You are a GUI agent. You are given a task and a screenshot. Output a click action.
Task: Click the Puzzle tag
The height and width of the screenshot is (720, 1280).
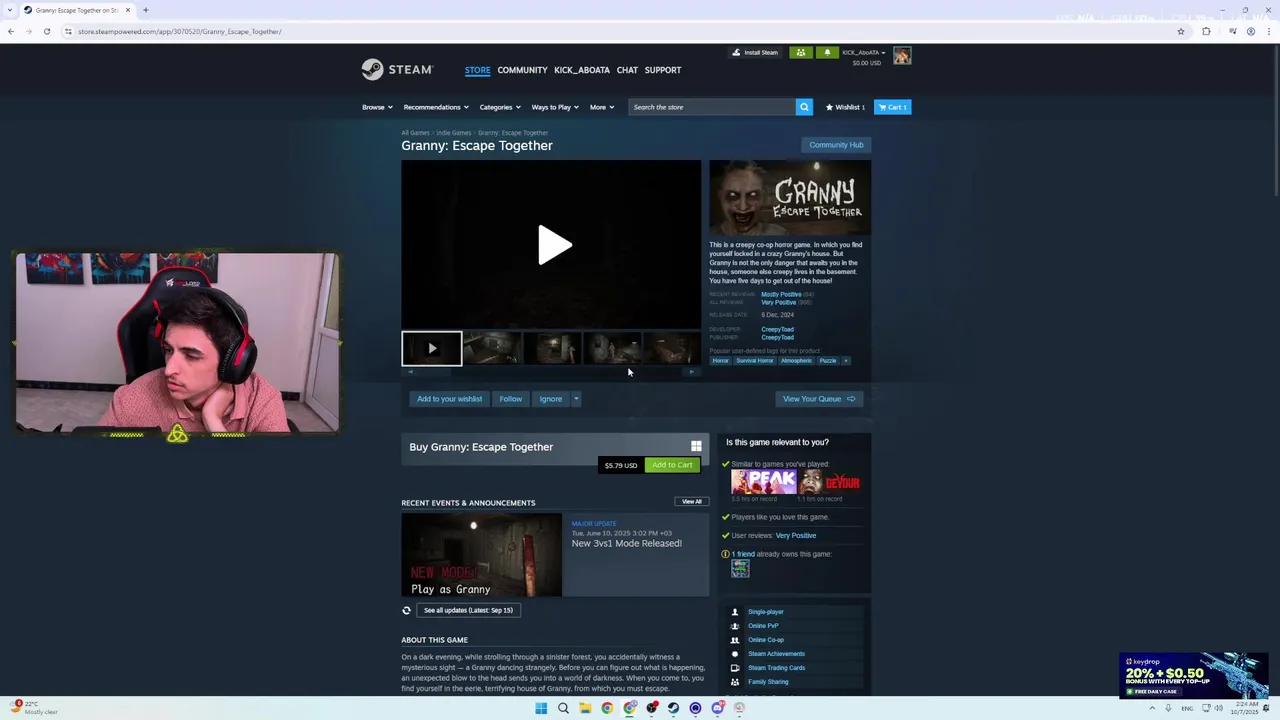[x=828, y=361]
